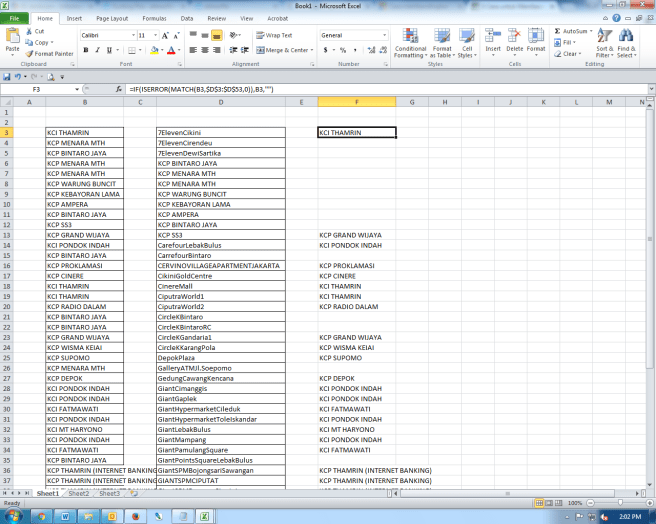Click Merge & Center in Alignment group
Screen dimensions: 656x524
(x=285, y=50)
